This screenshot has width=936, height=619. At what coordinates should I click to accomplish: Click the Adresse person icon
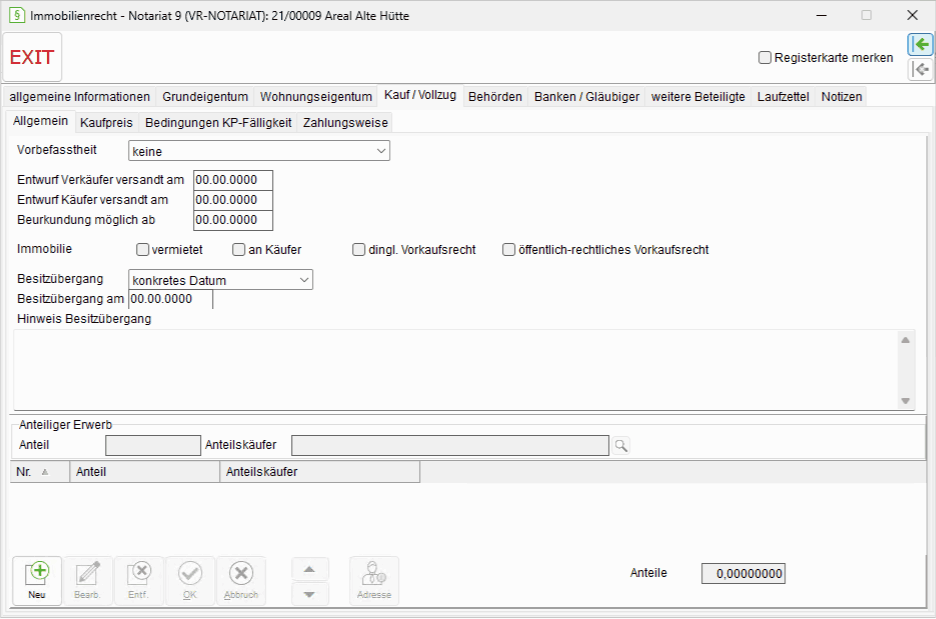[374, 581]
